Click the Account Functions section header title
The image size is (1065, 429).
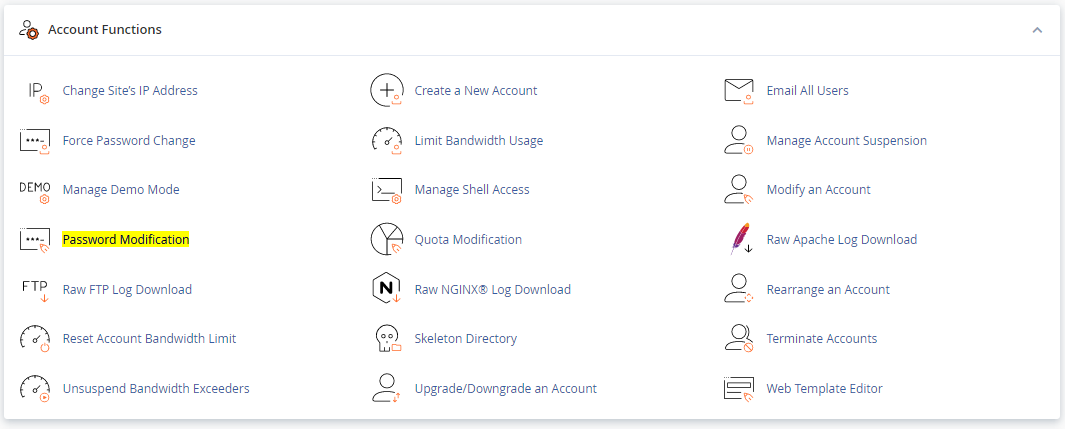(x=105, y=30)
